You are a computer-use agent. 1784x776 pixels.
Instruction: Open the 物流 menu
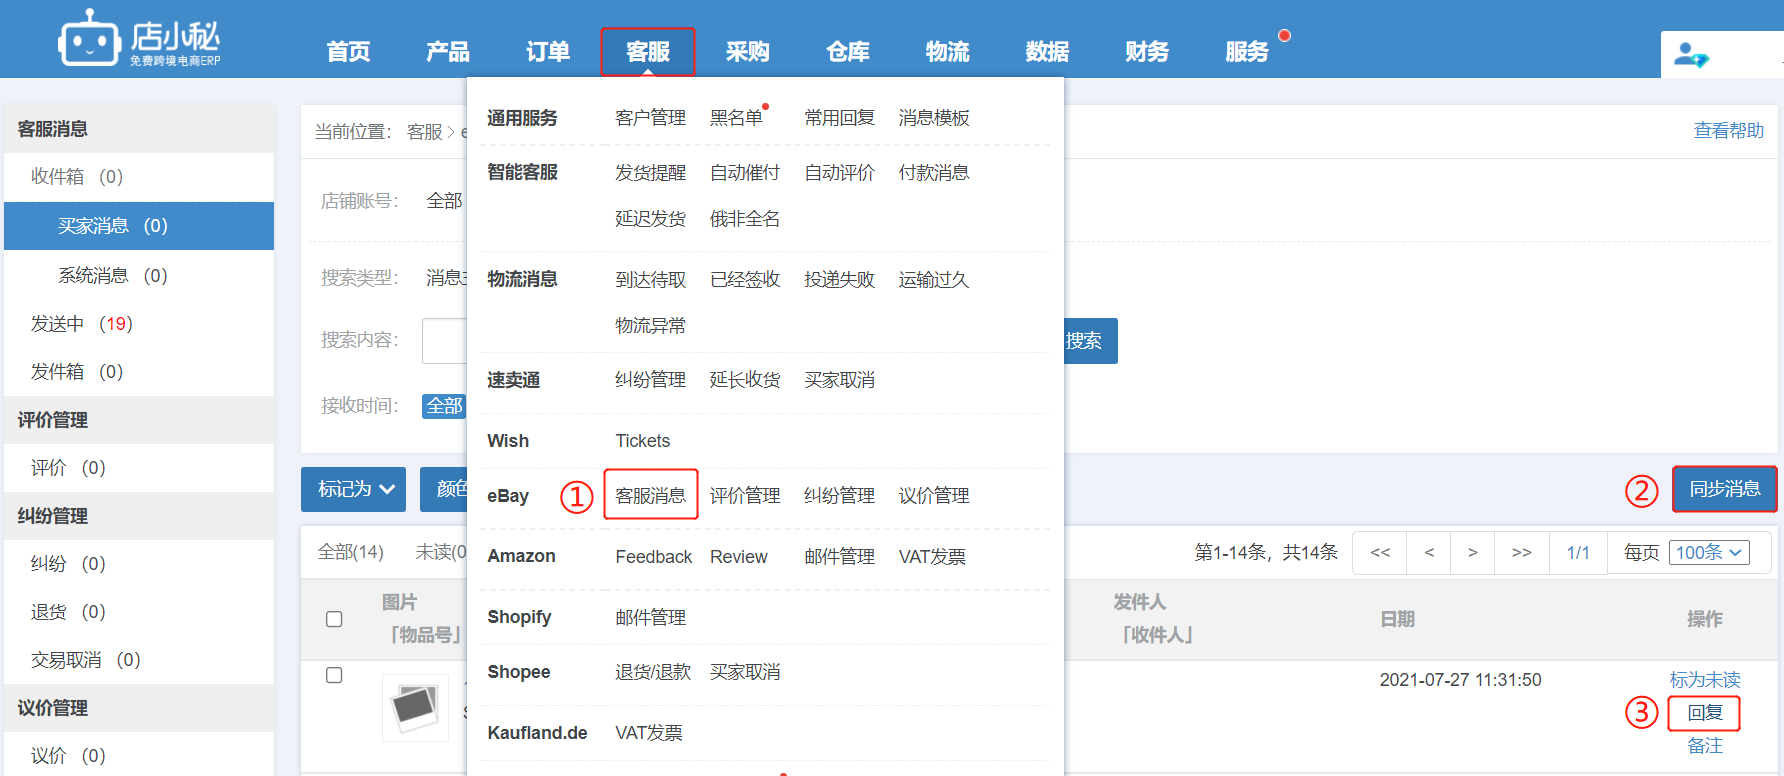tap(948, 52)
